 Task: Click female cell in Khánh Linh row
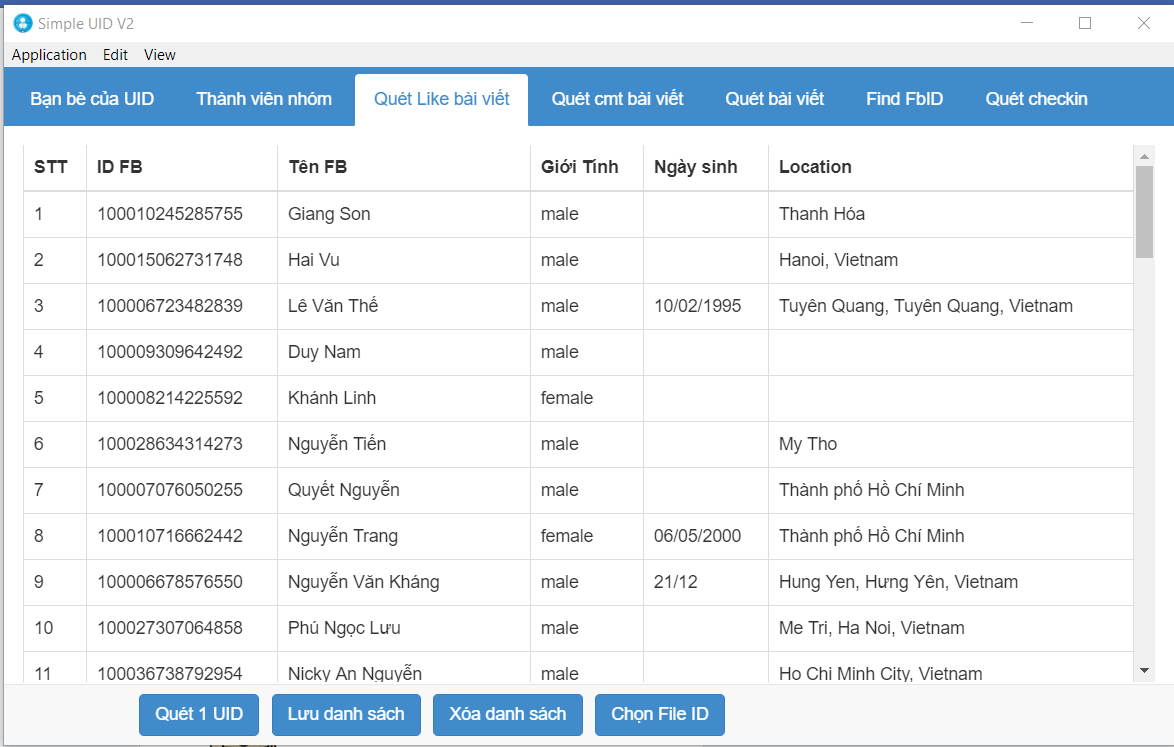tap(587, 399)
